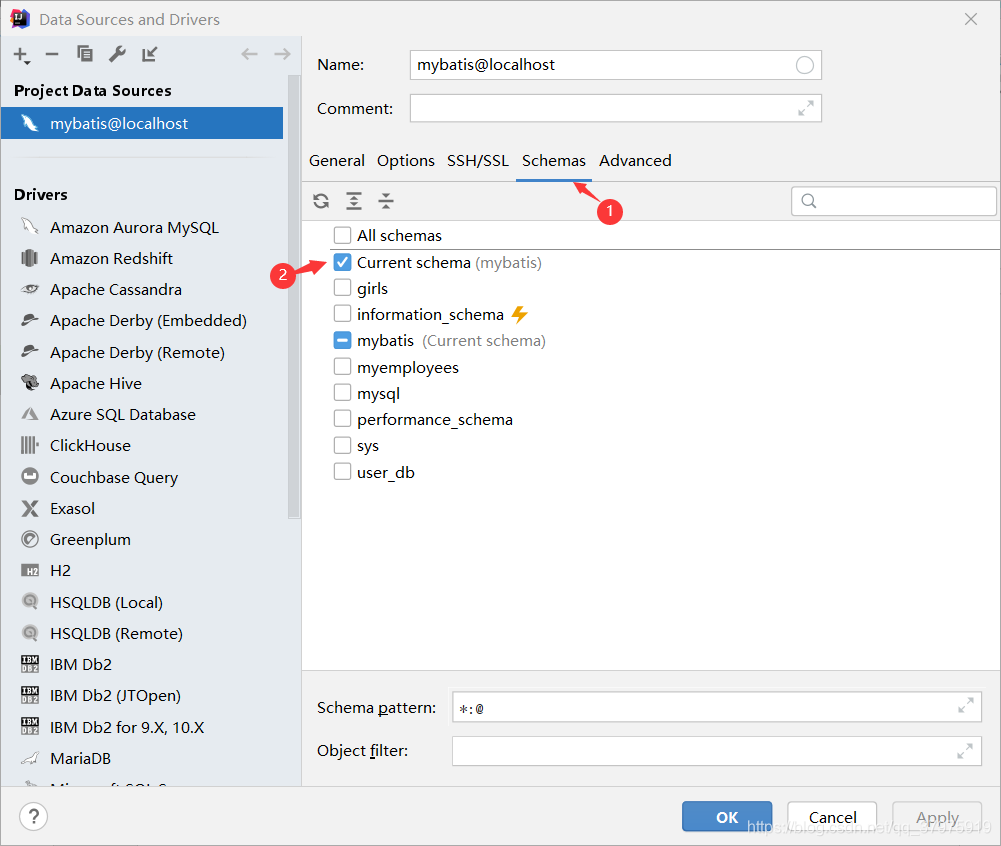This screenshot has width=1001, height=846.
Task: Select mybatis@localhost data source
Action: pos(142,123)
